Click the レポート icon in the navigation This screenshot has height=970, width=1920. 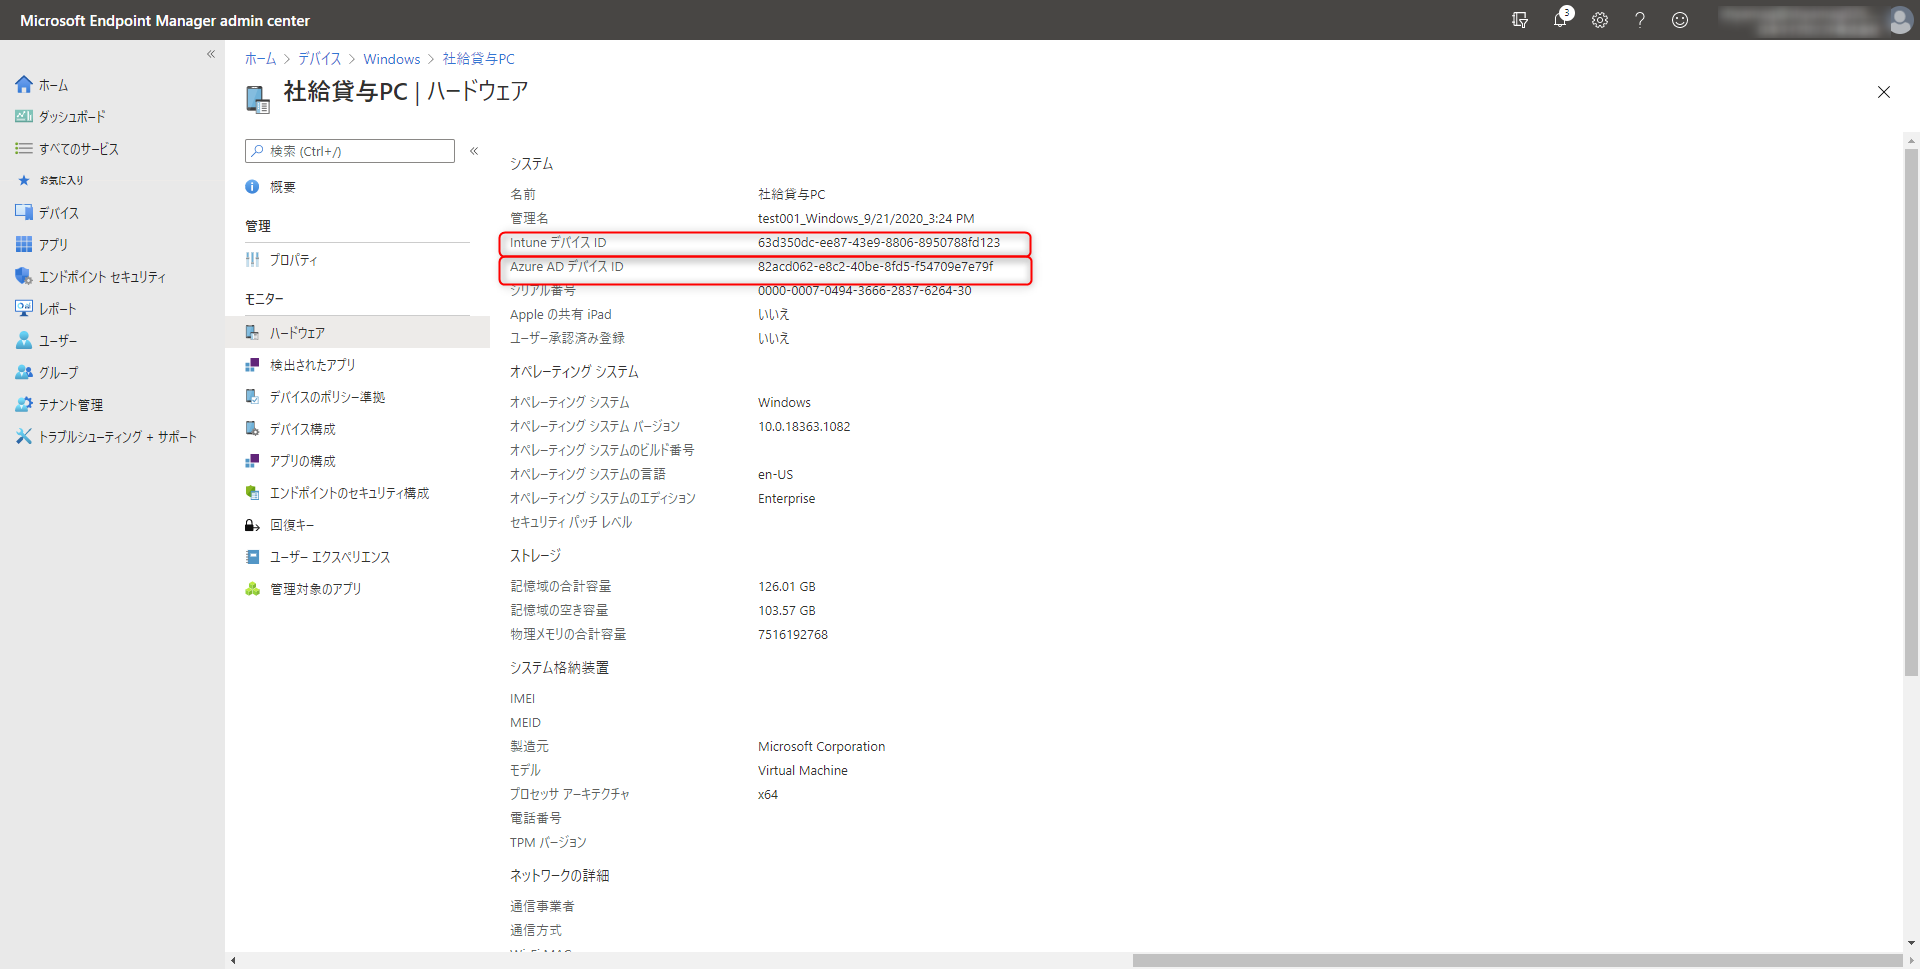point(24,308)
